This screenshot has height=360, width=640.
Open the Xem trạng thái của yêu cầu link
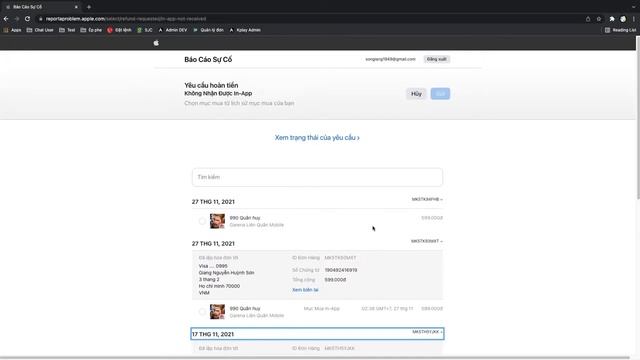(x=317, y=138)
